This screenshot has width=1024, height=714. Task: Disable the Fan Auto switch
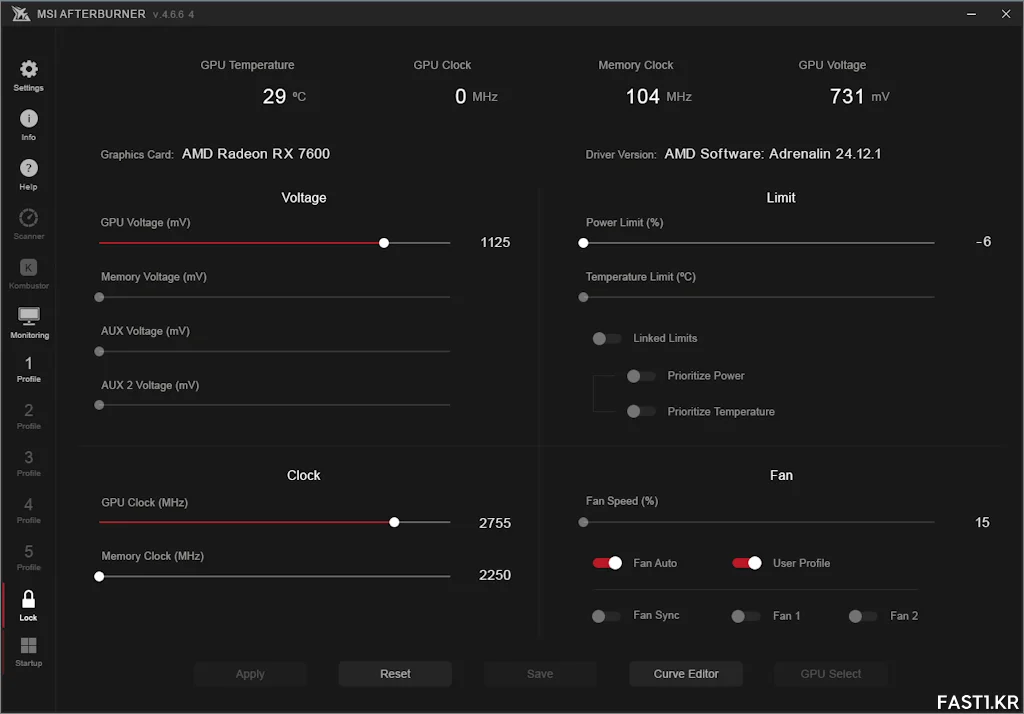[607, 563]
